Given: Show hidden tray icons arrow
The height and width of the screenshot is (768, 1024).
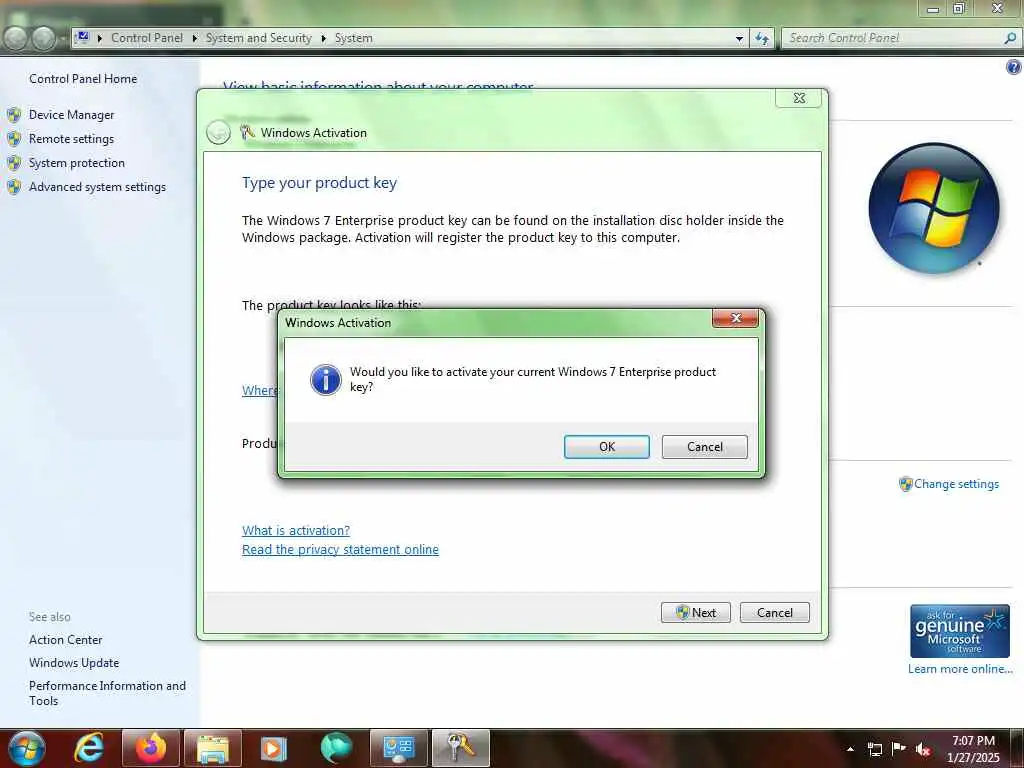Looking at the screenshot, I should click(850, 749).
